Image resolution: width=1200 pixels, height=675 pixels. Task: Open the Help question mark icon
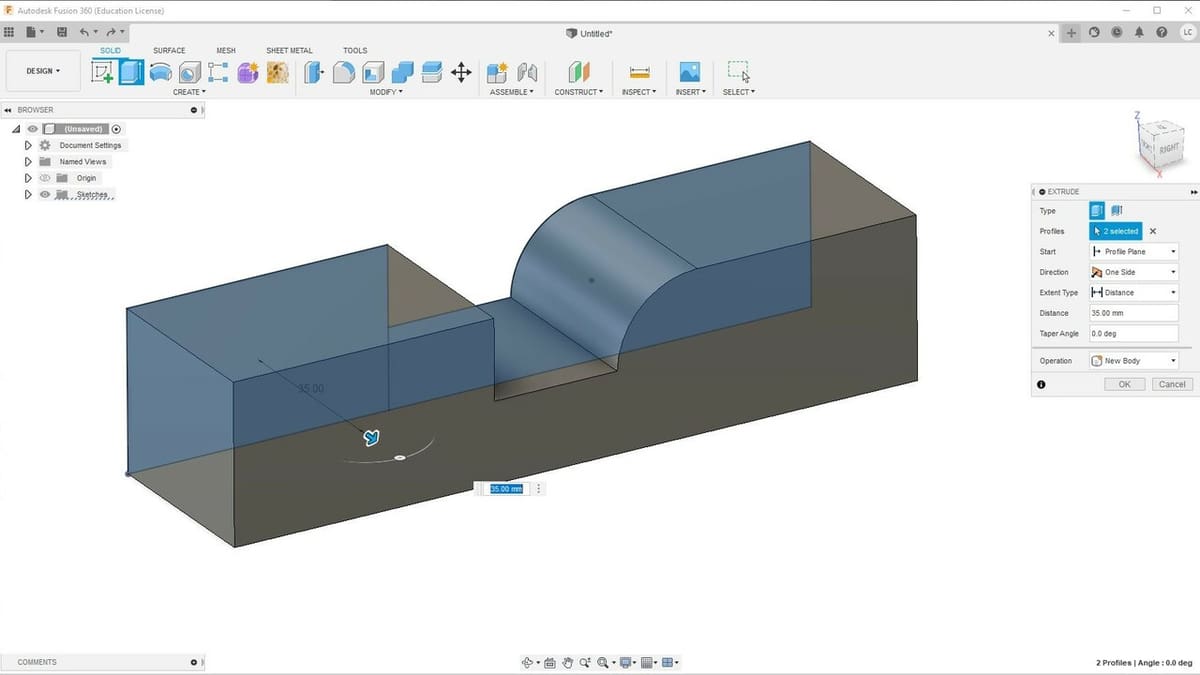click(1161, 32)
